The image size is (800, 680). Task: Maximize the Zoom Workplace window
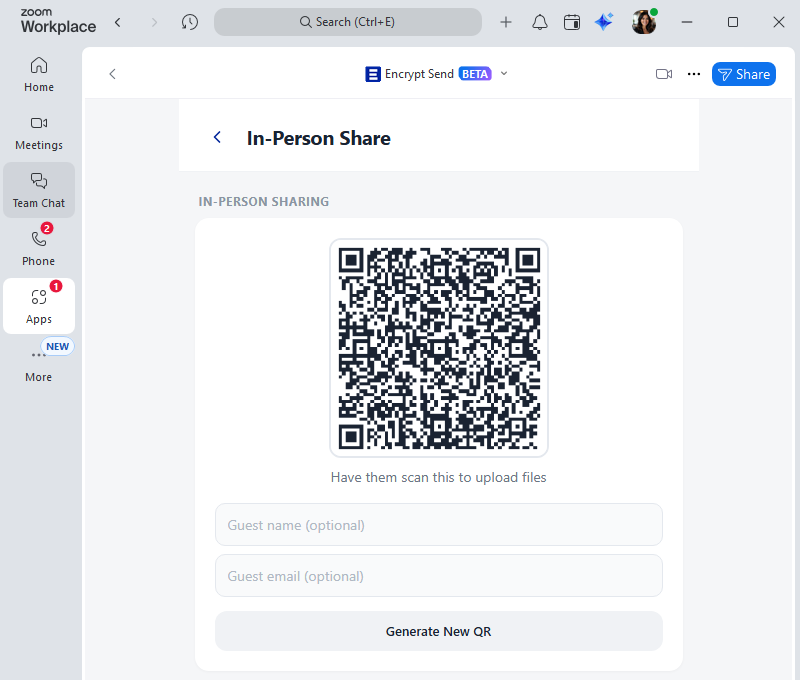[x=733, y=22]
